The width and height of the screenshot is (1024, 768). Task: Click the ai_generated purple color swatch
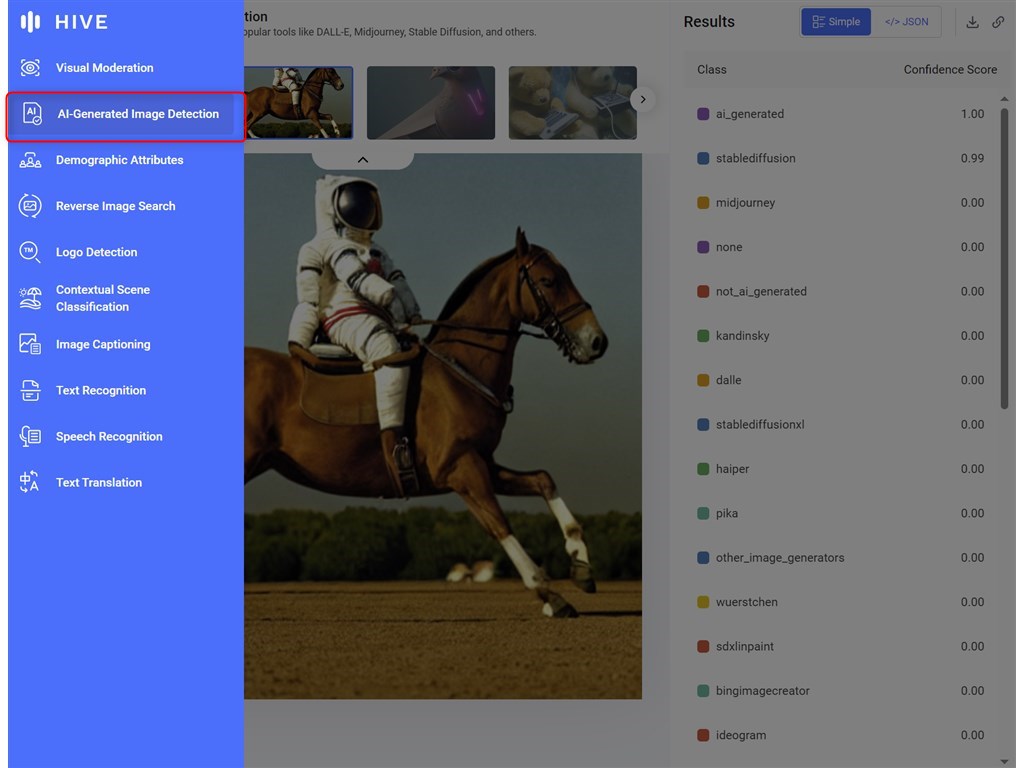(703, 114)
